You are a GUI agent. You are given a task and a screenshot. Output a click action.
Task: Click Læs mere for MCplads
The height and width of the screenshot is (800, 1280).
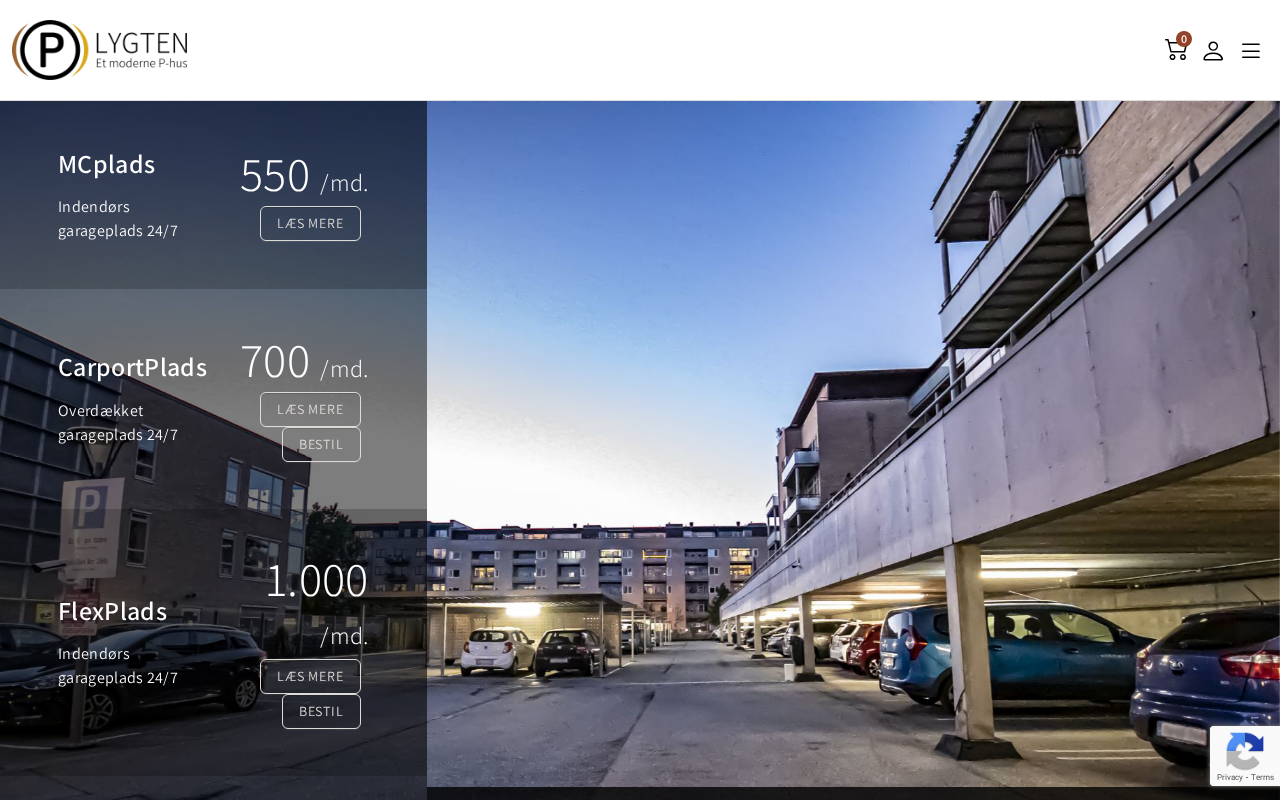310,224
